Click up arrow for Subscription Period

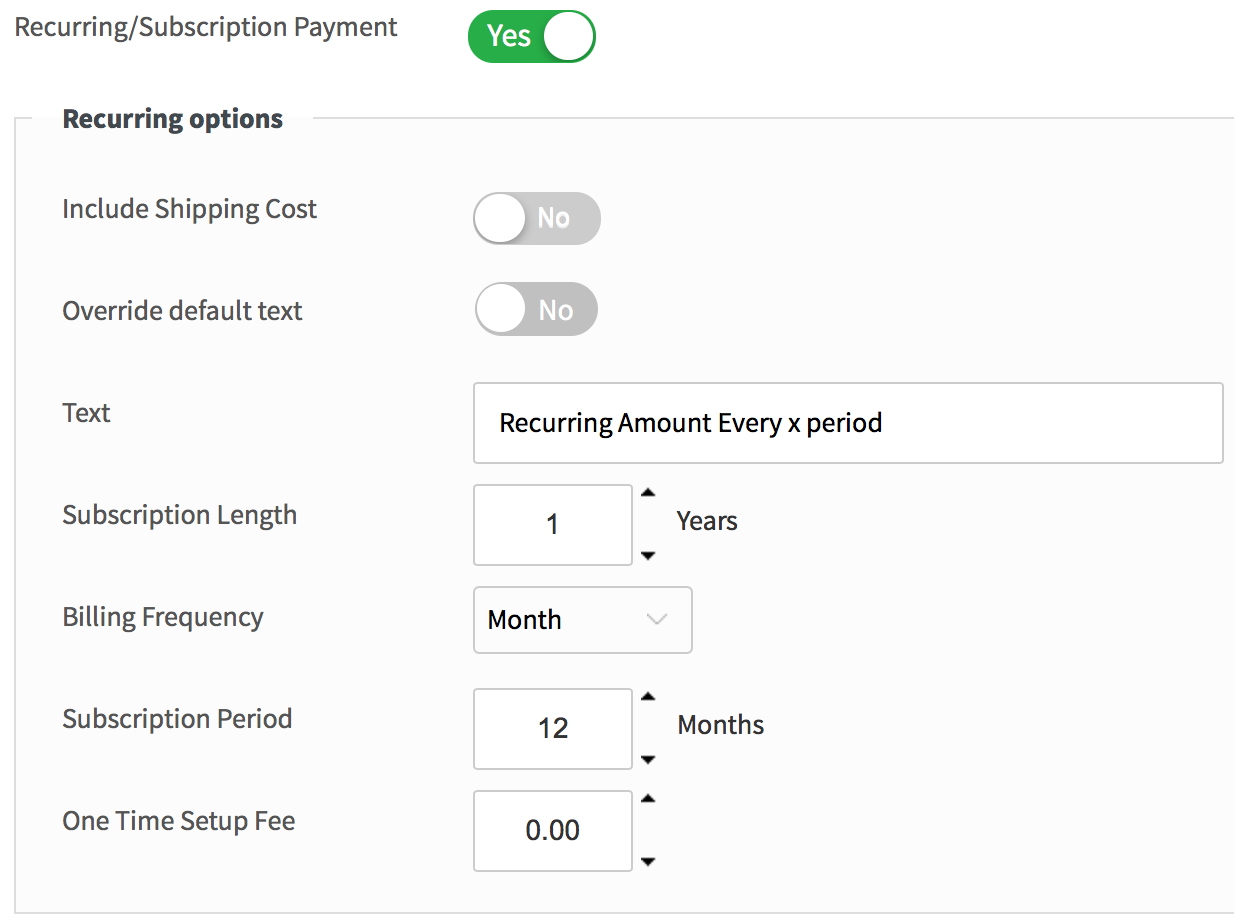click(648, 696)
